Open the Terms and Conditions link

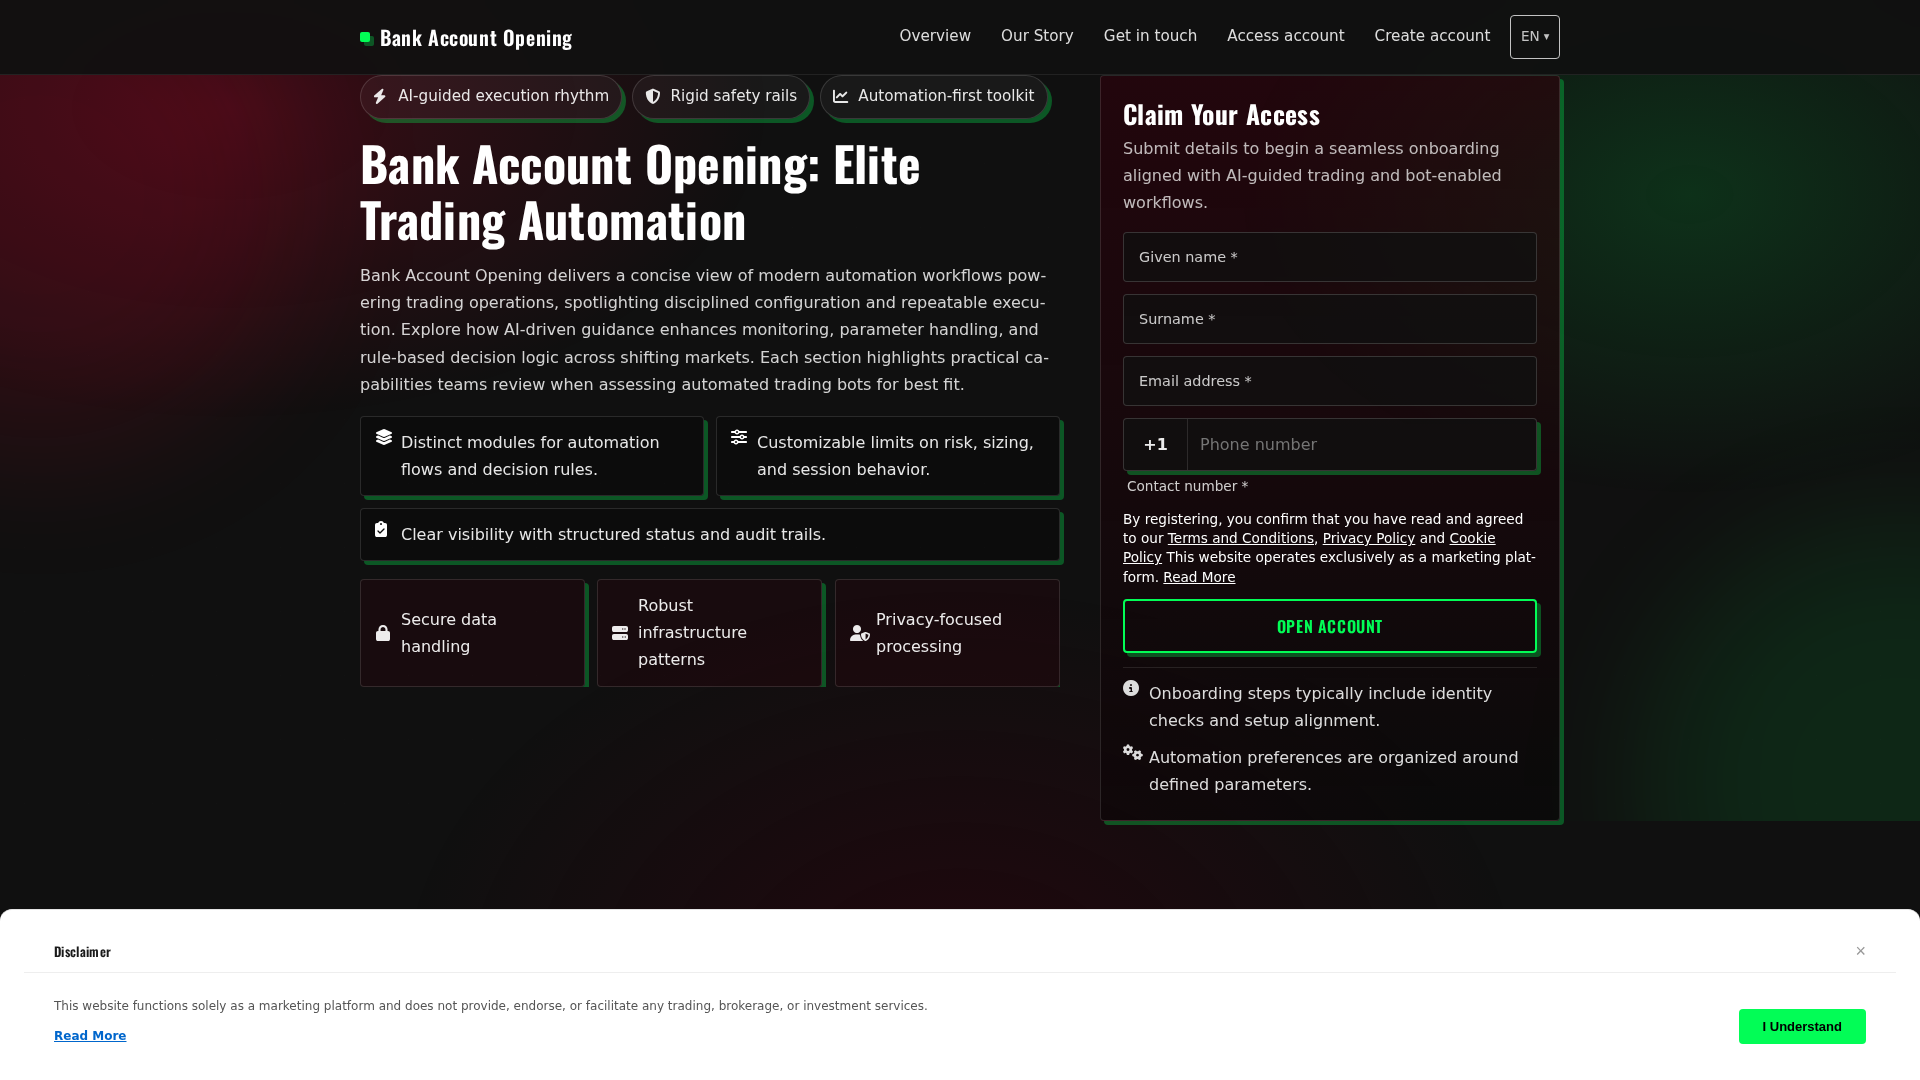point(1240,538)
